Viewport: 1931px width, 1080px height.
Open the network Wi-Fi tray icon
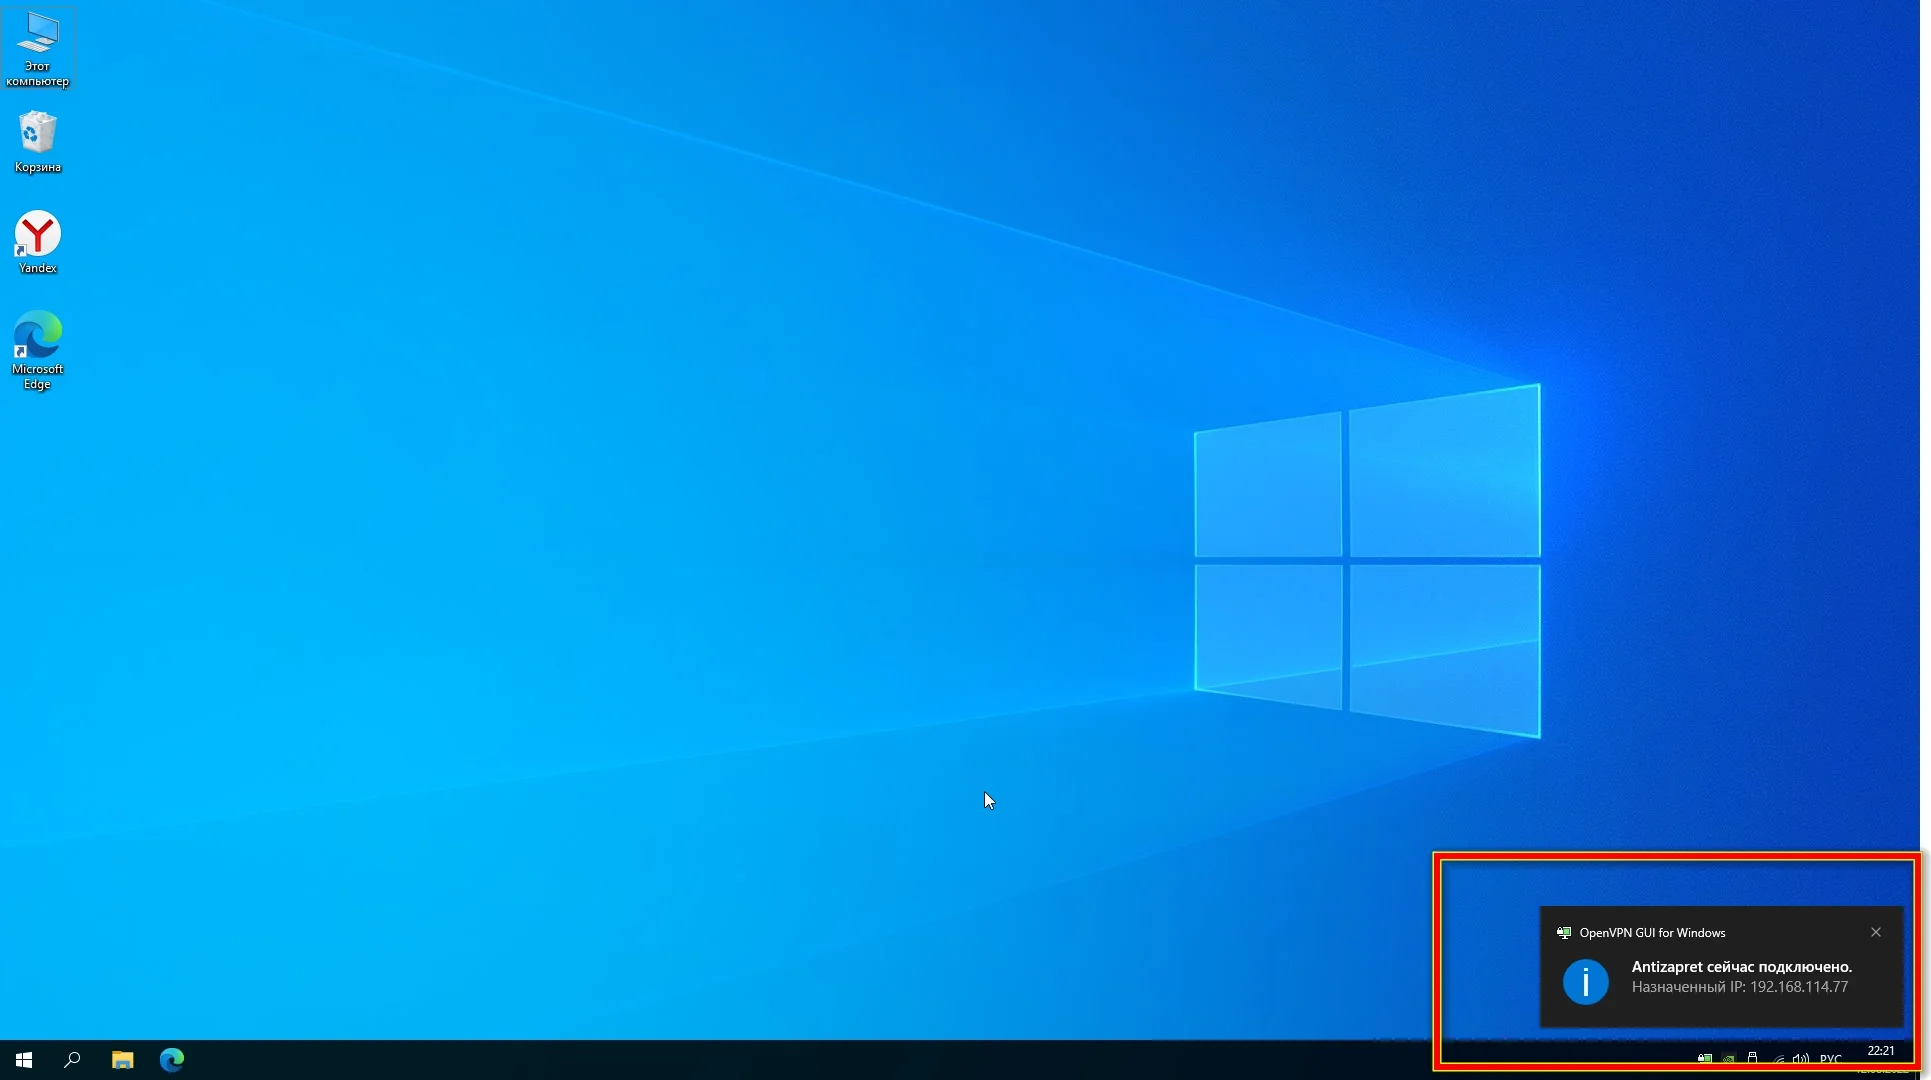pyautogui.click(x=1778, y=1059)
